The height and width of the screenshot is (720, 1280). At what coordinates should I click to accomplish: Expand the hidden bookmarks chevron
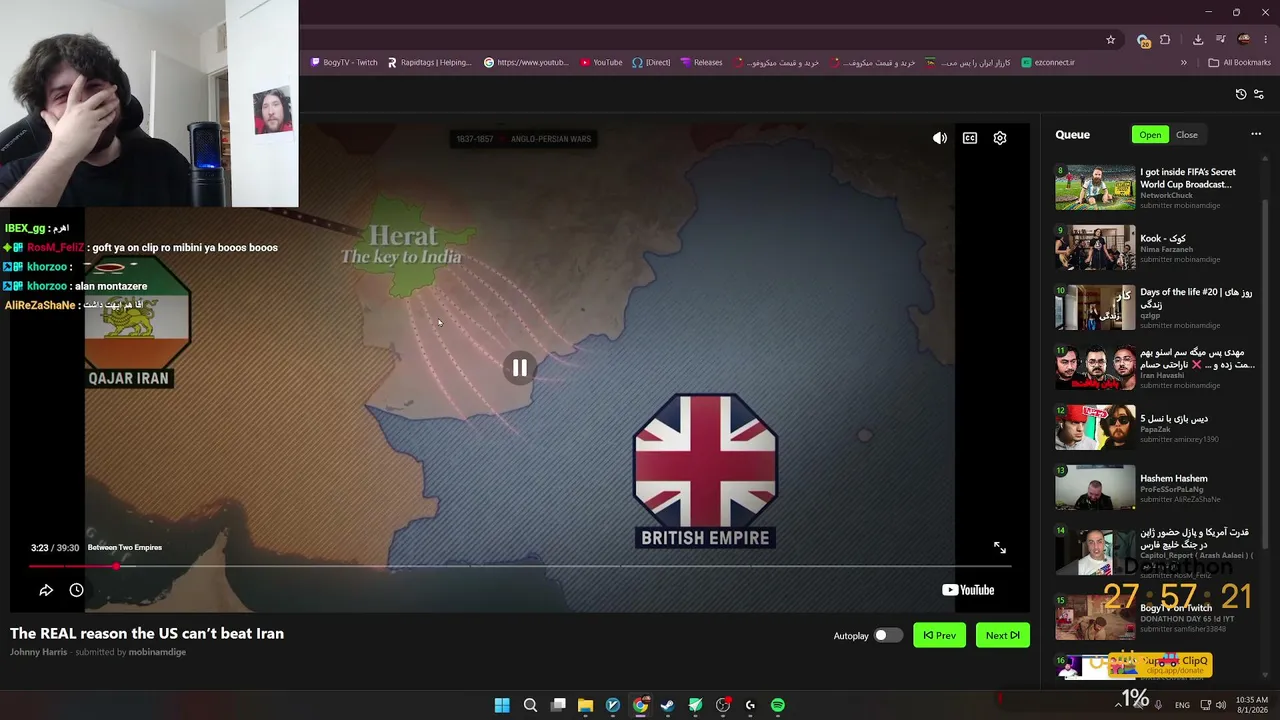click(x=1183, y=62)
